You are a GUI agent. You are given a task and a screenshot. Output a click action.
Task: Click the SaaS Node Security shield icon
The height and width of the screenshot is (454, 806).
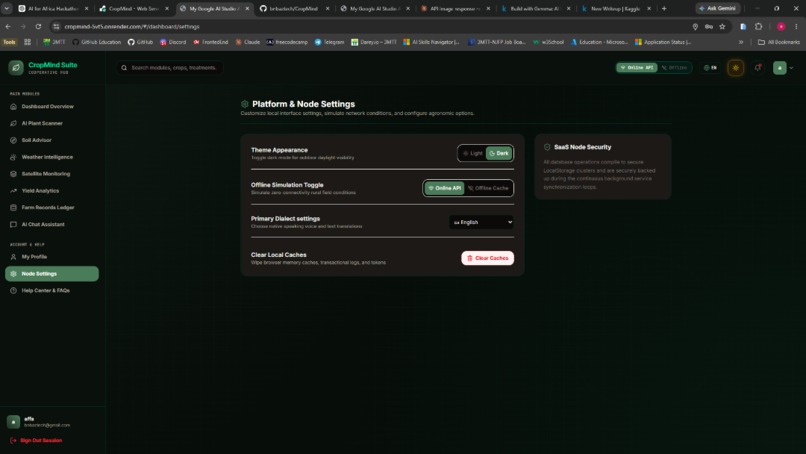pyautogui.click(x=547, y=147)
